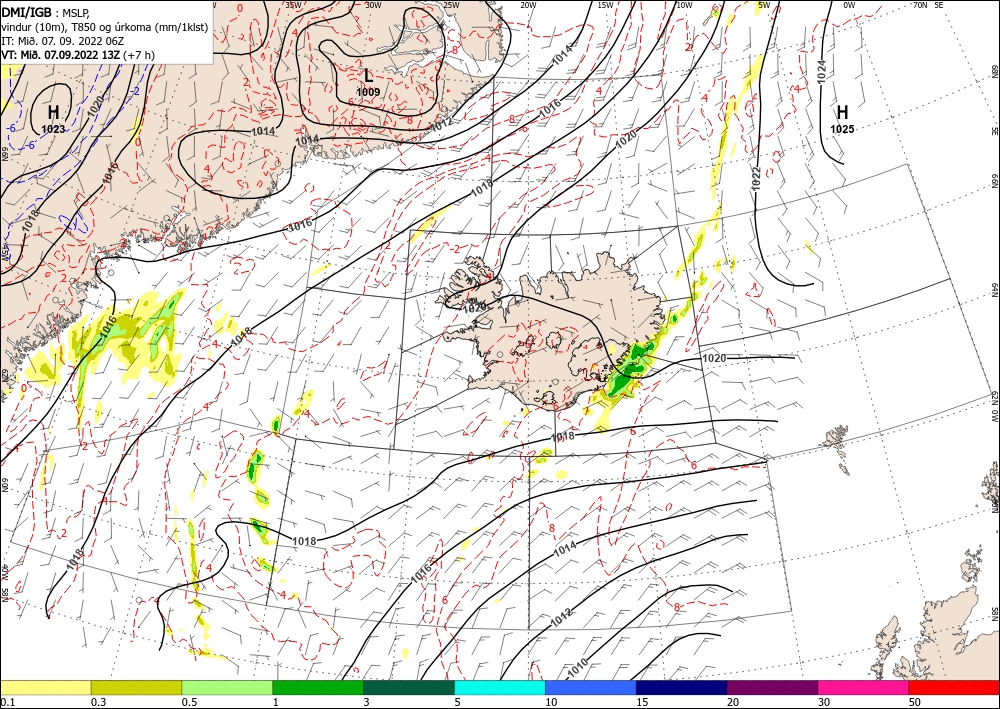Click the 'vindur (10m), T850 og úrkoma' line
1000x709 pixels.
pos(103,26)
